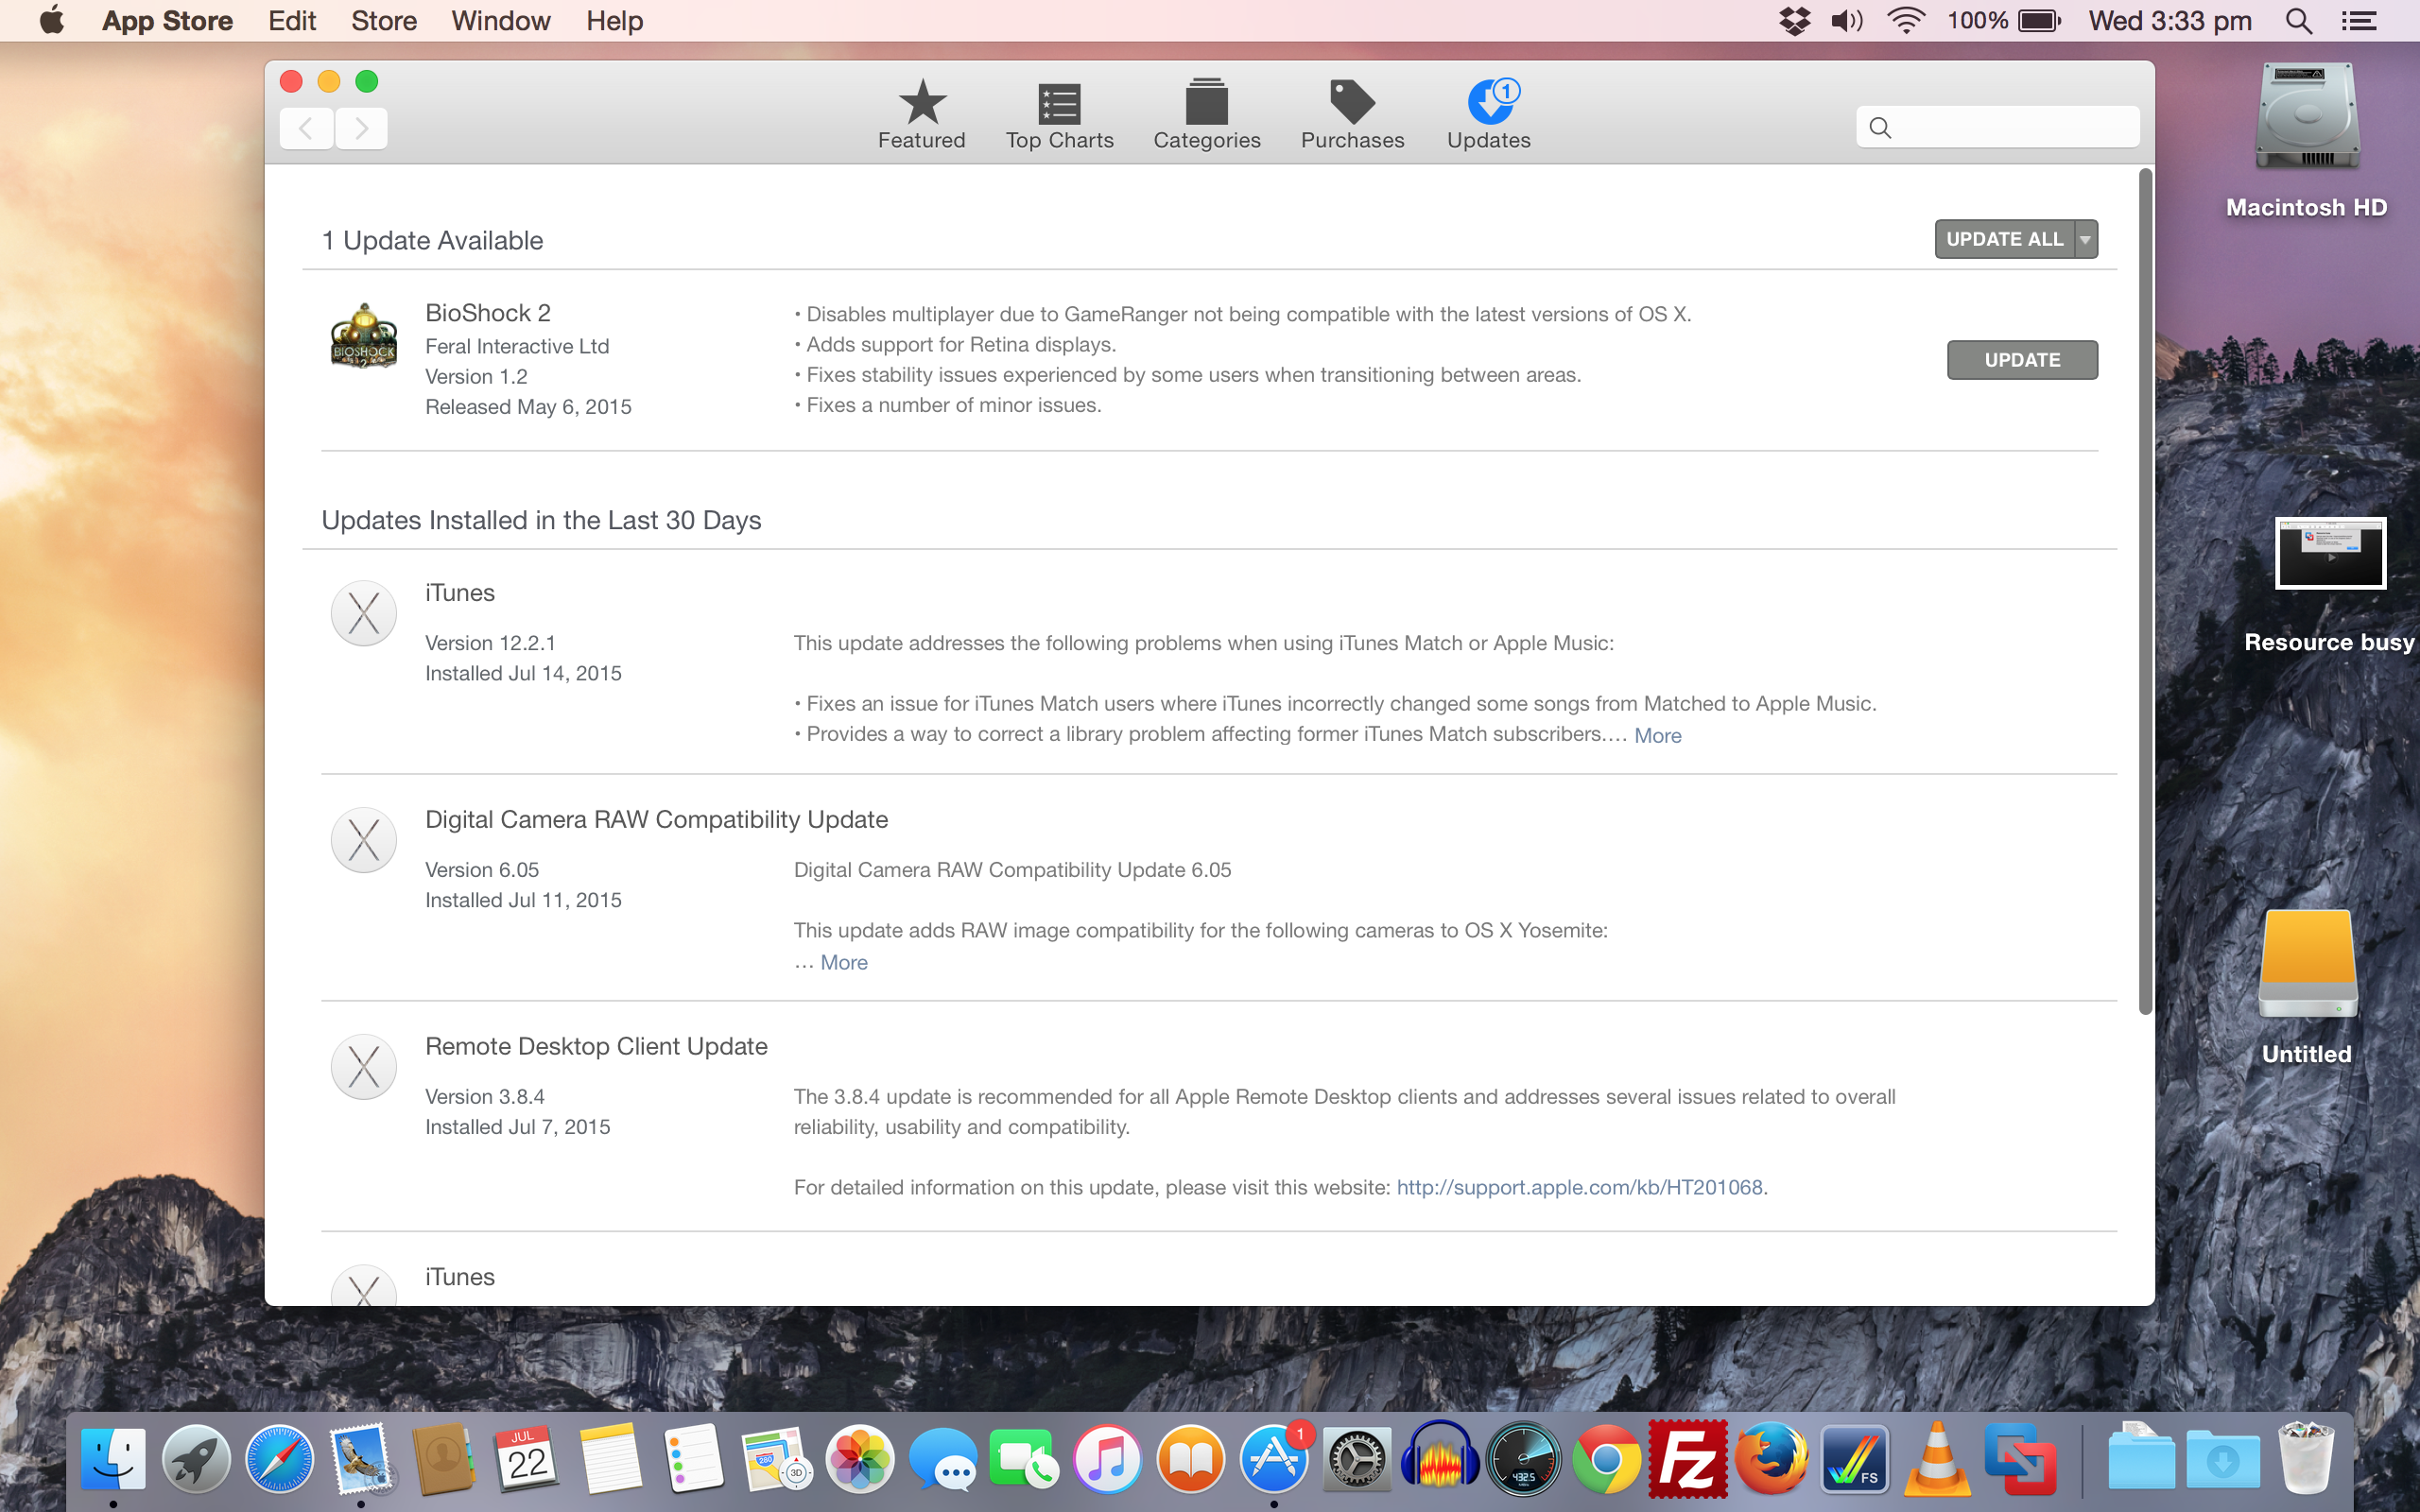Open Calendar from the Dock
The image size is (2420, 1512).
tap(527, 1458)
